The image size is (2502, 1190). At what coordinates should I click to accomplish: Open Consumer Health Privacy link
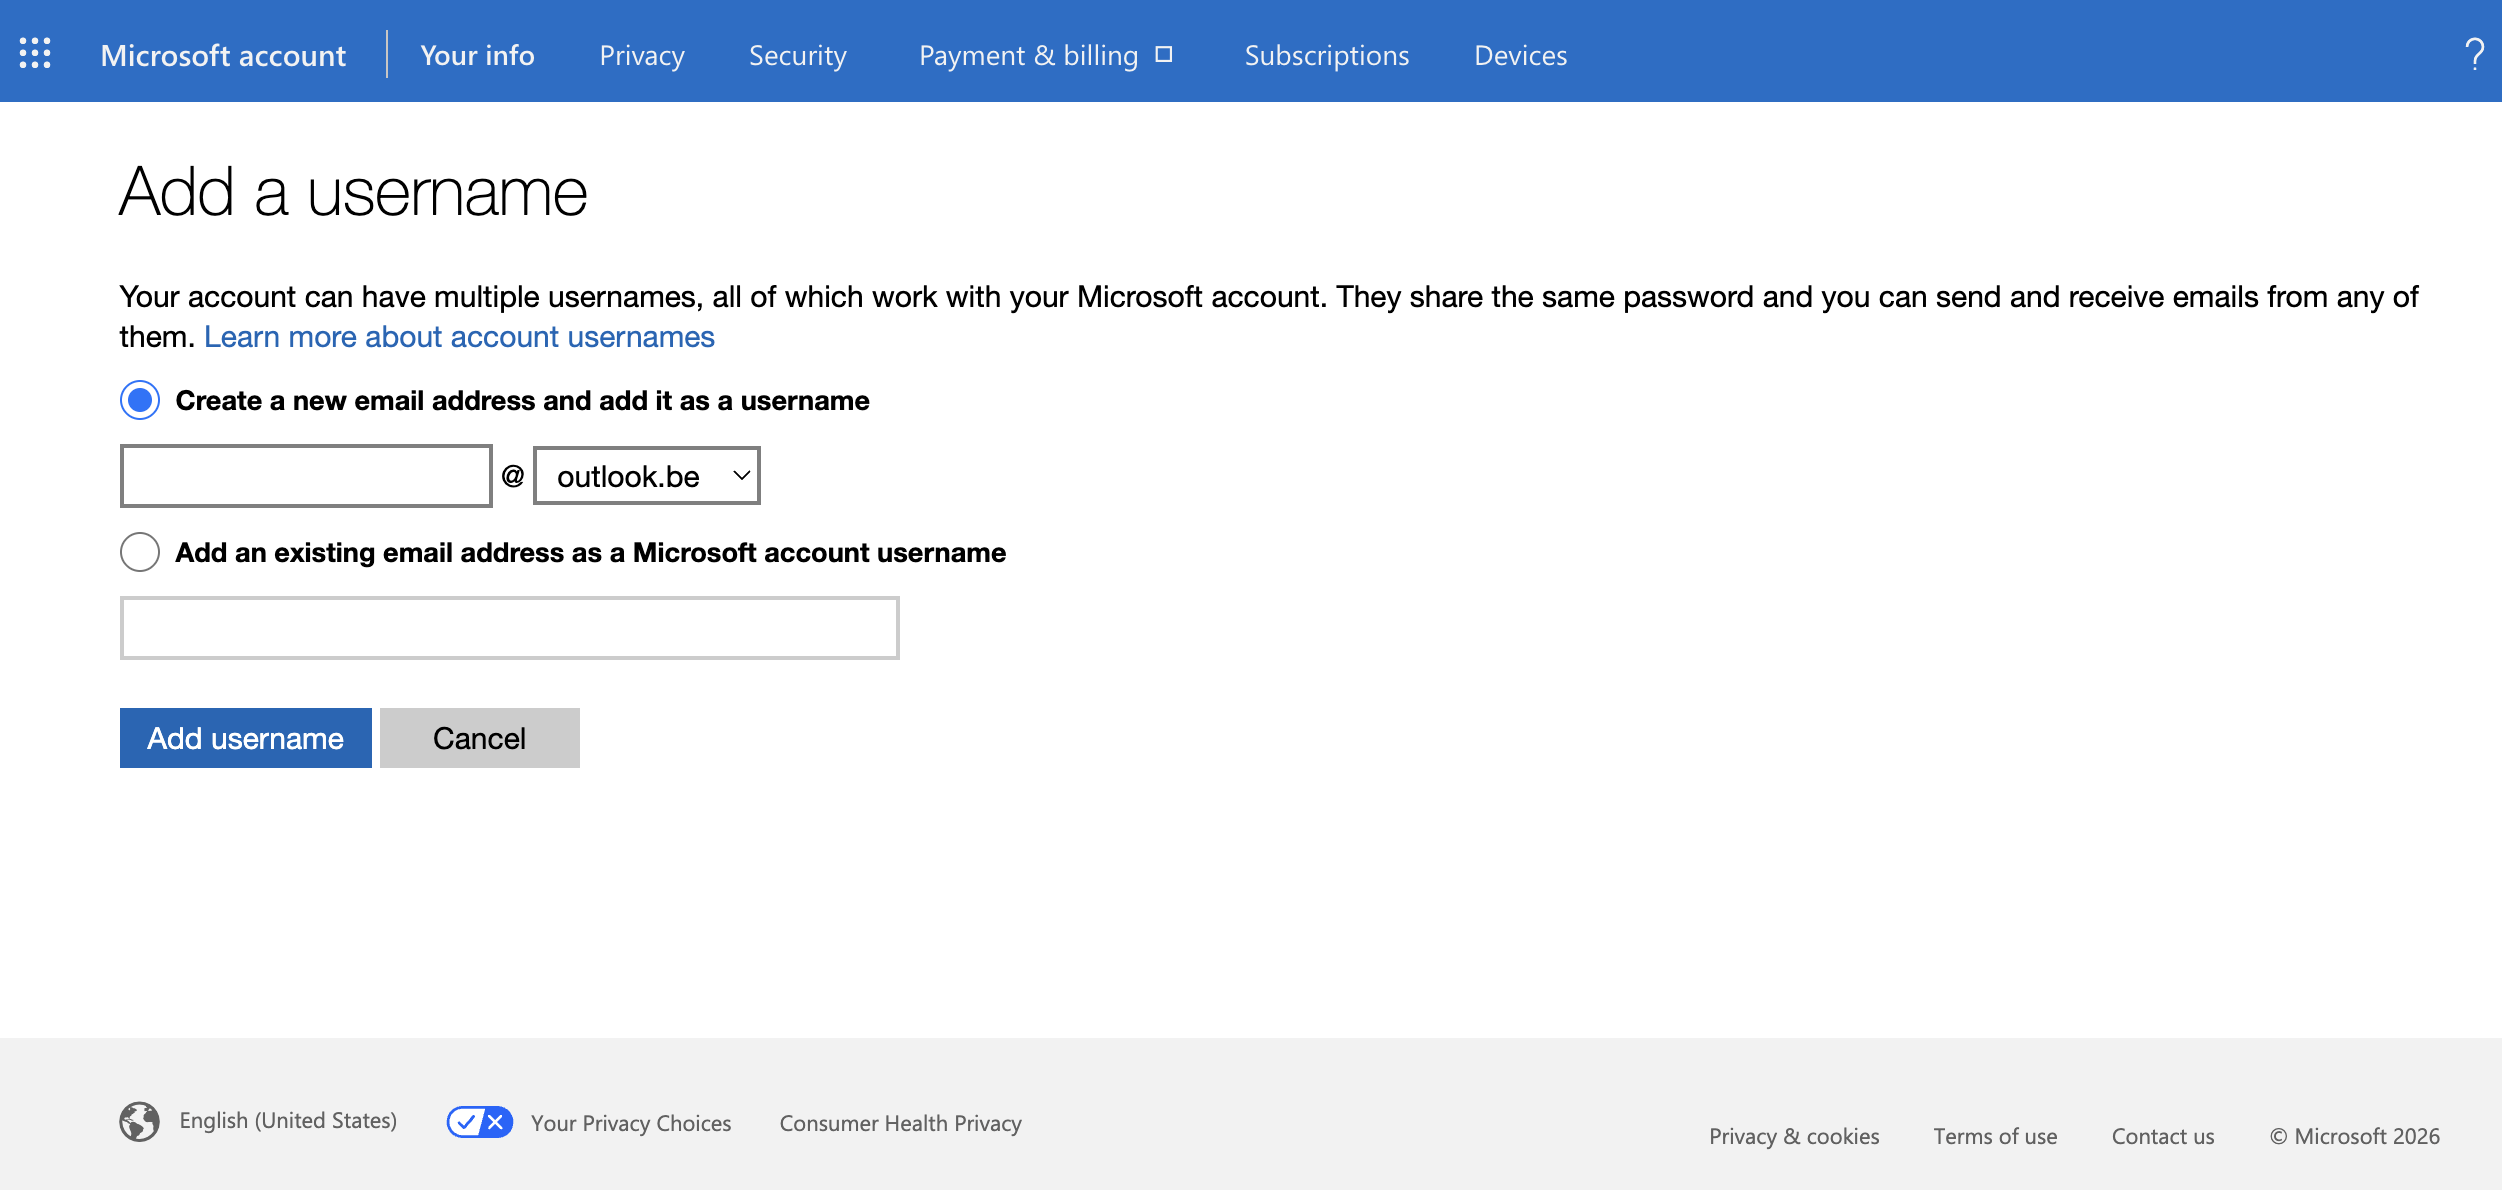901,1123
